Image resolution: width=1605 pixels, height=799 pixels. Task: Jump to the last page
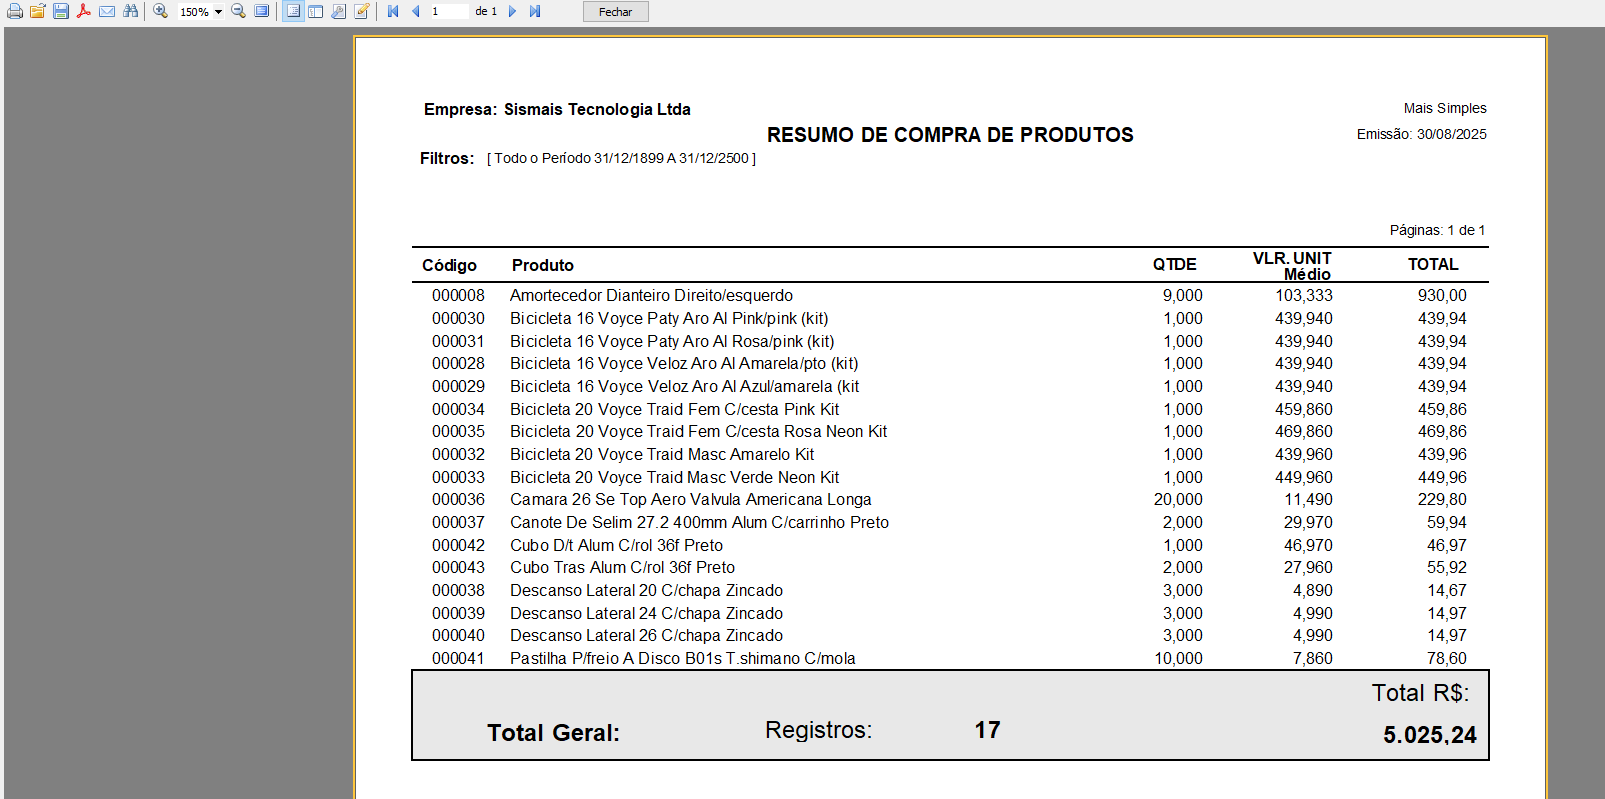tap(535, 11)
